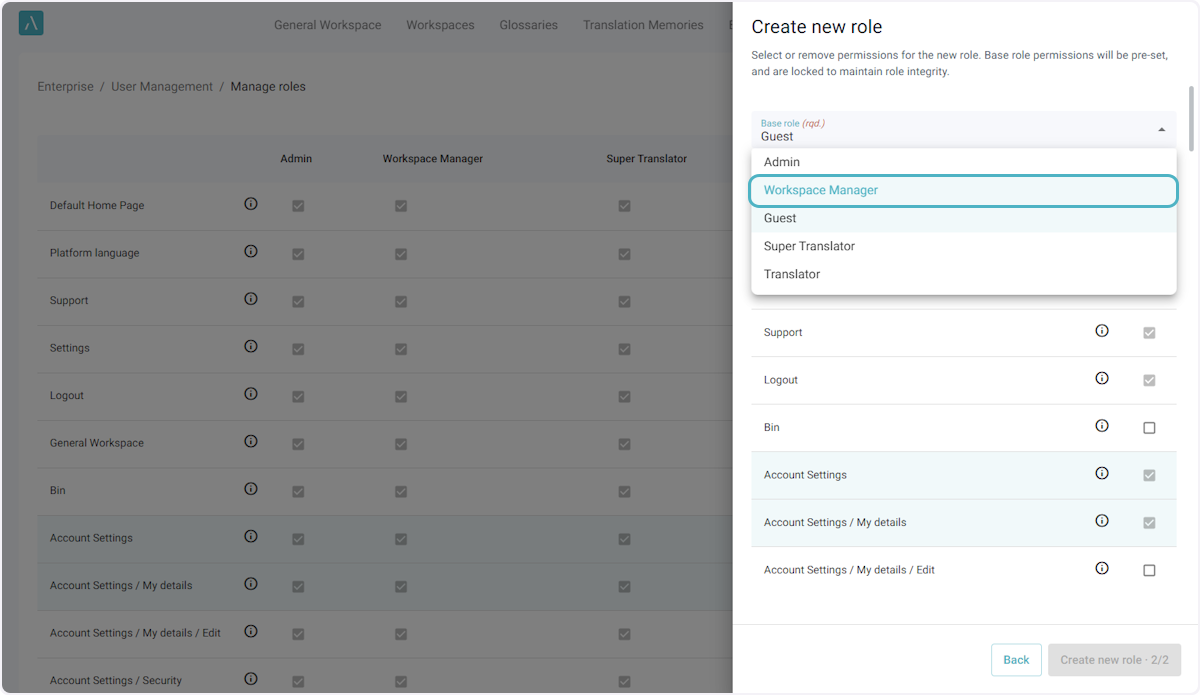Go to Translation Memories in top navigation
Screen dimensions: 1200x695
643,25
